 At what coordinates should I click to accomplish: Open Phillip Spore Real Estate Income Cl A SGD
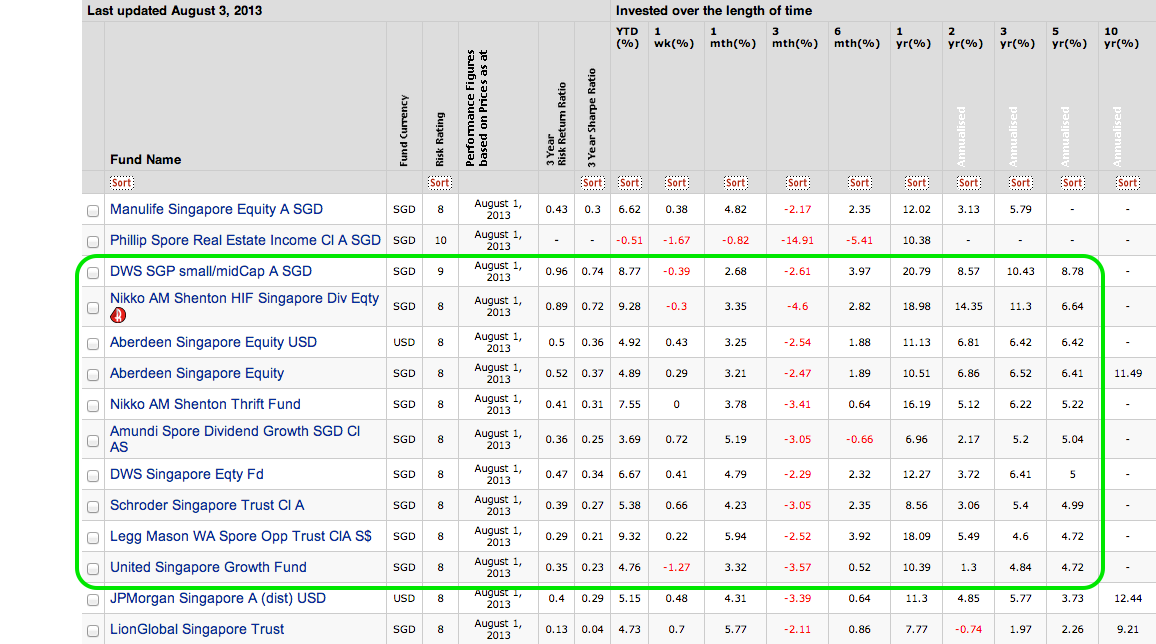tap(245, 240)
